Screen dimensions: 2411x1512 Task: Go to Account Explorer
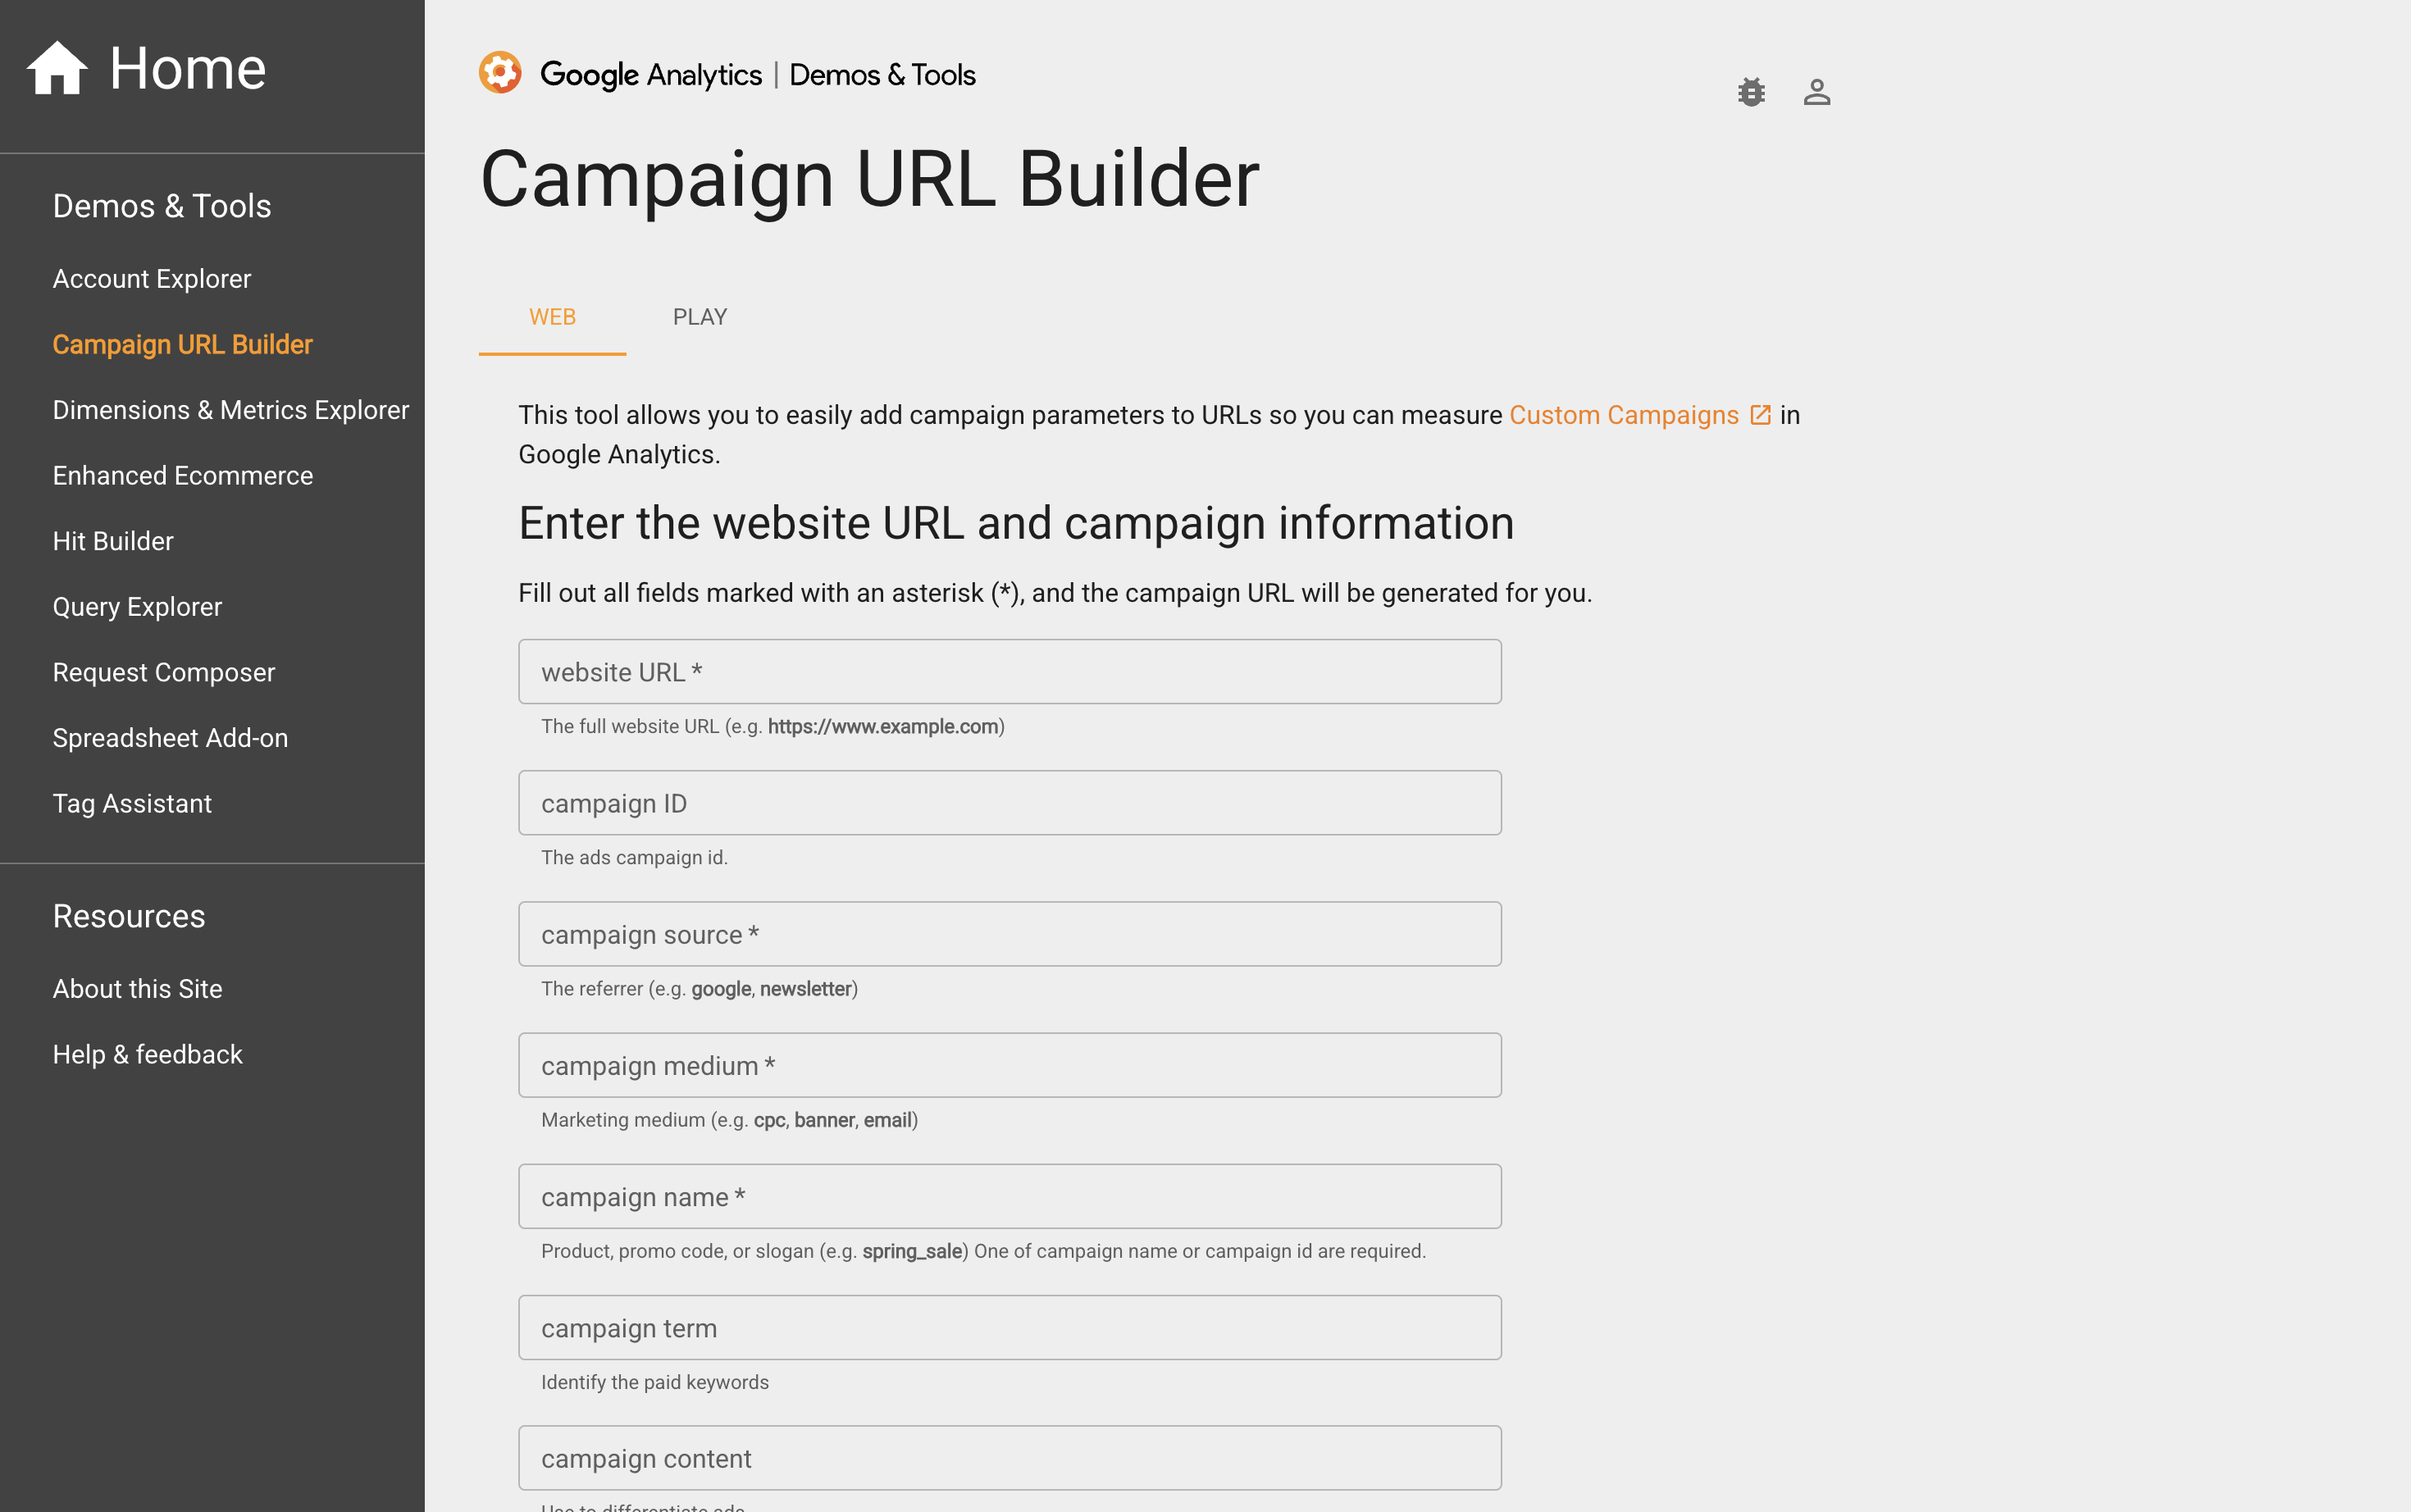(x=152, y=279)
